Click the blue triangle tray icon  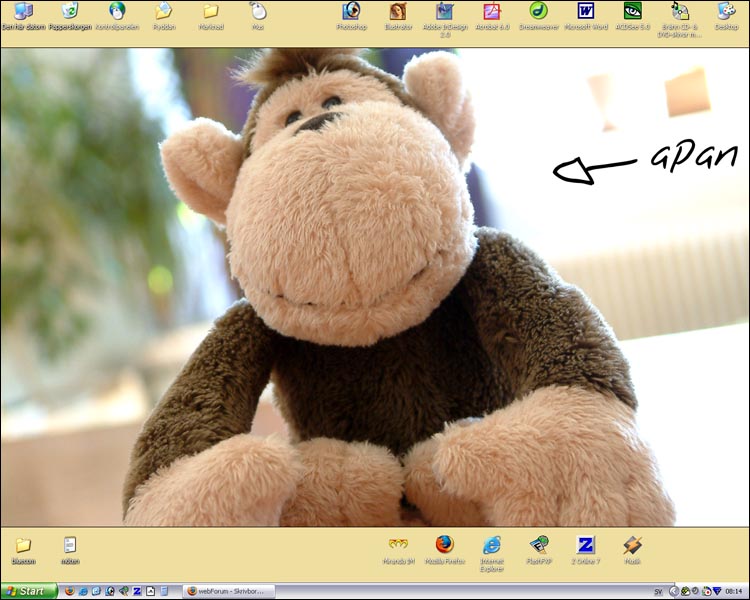(717, 591)
